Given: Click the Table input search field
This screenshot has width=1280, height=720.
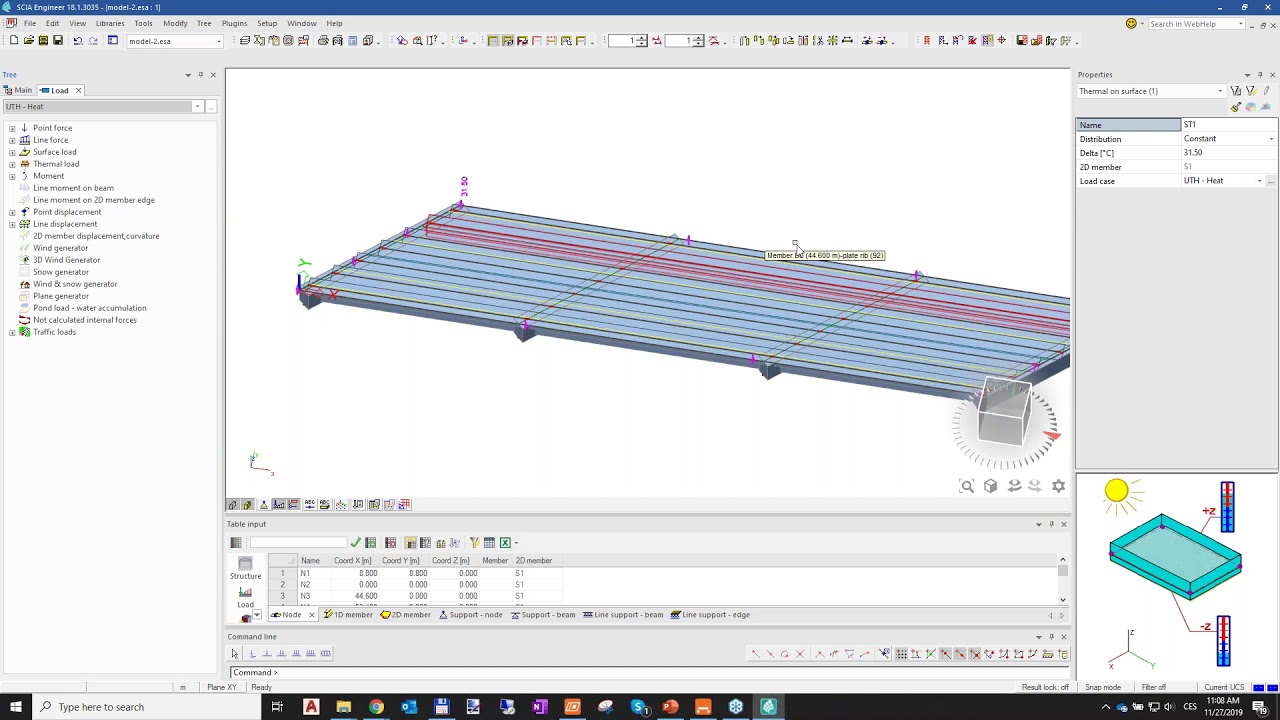Looking at the screenshot, I should coord(297,543).
